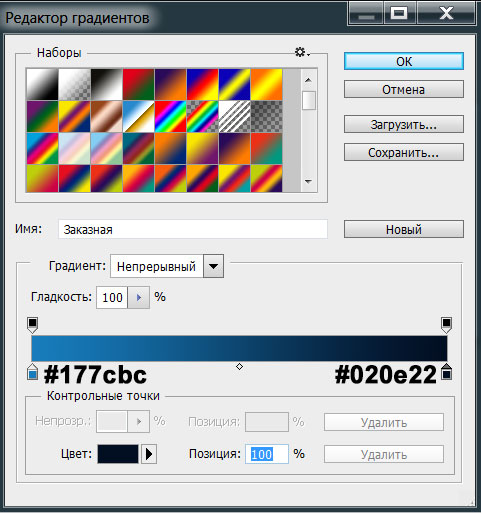Click scroll-up arrow of presets list
The width and height of the screenshot is (481, 513).
tap(308, 80)
